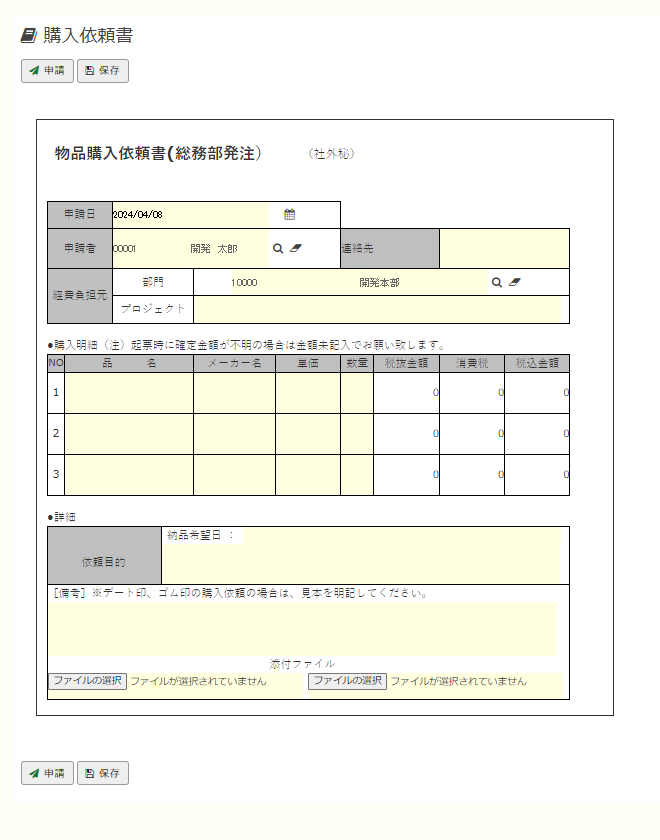Click the department code 10000

[x=244, y=283]
